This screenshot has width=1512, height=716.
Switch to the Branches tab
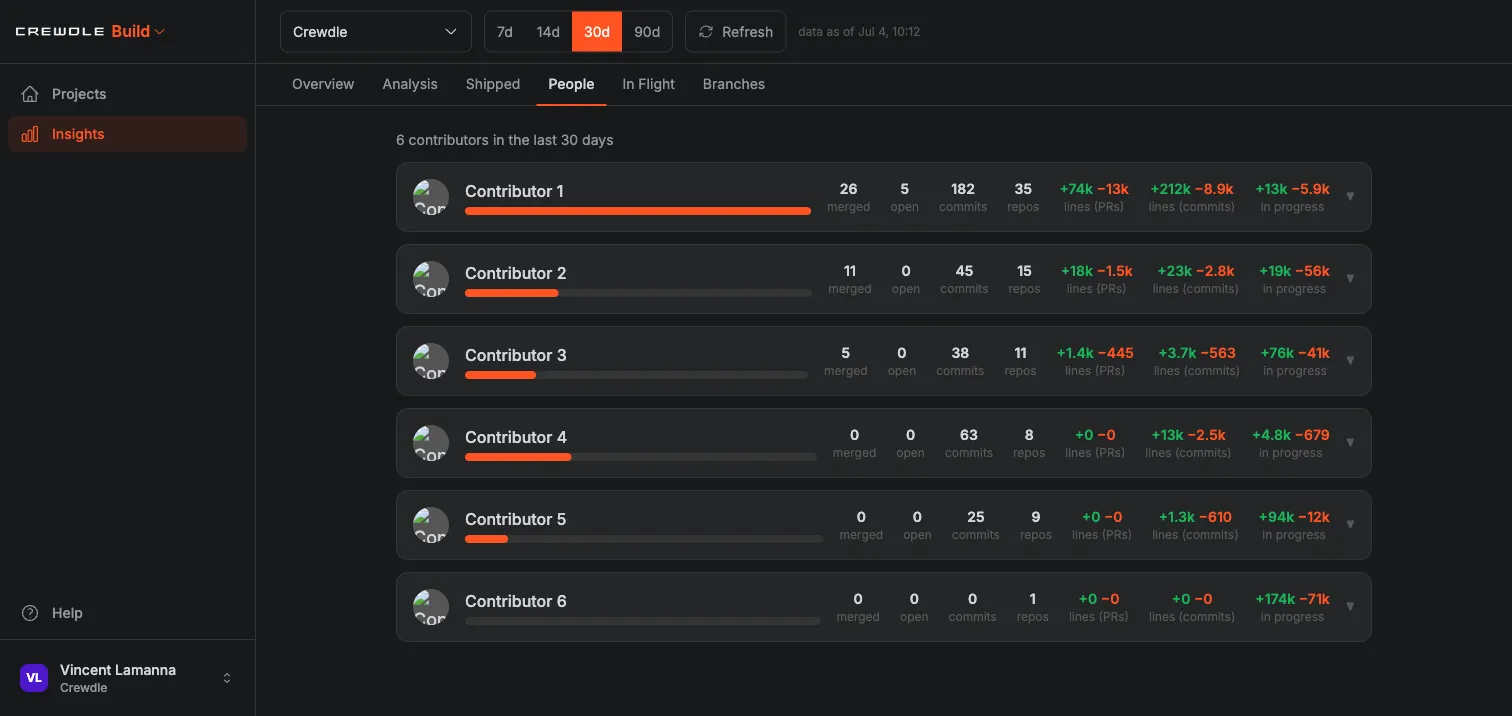tap(734, 84)
